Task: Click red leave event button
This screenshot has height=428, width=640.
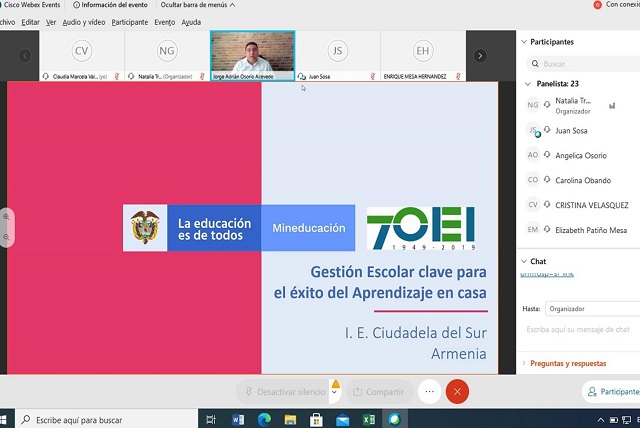Action: tap(457, 392)
